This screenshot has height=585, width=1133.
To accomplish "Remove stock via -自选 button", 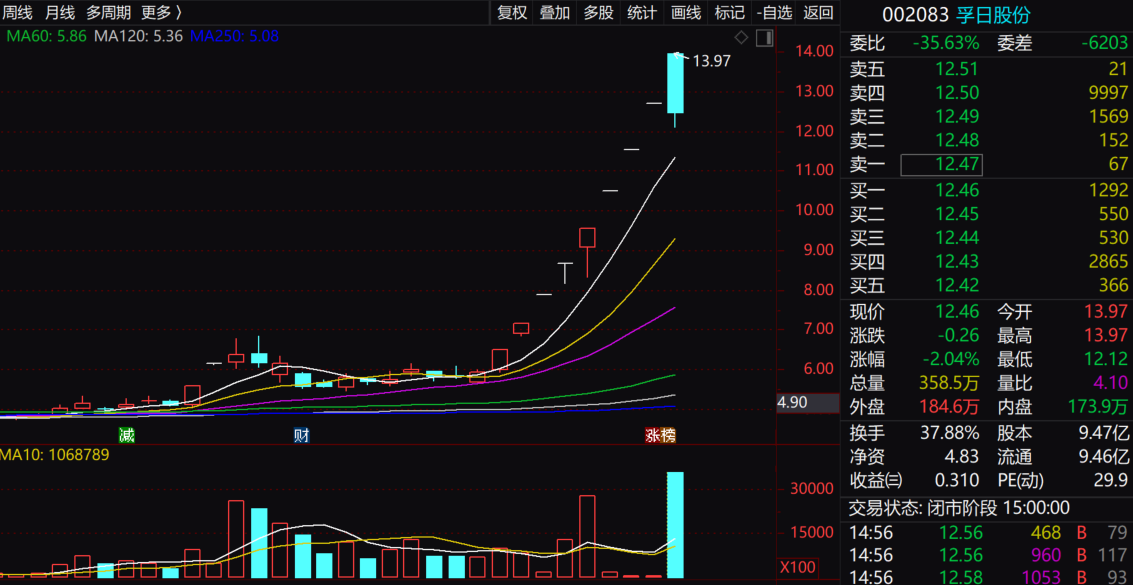I will [774, 12].
